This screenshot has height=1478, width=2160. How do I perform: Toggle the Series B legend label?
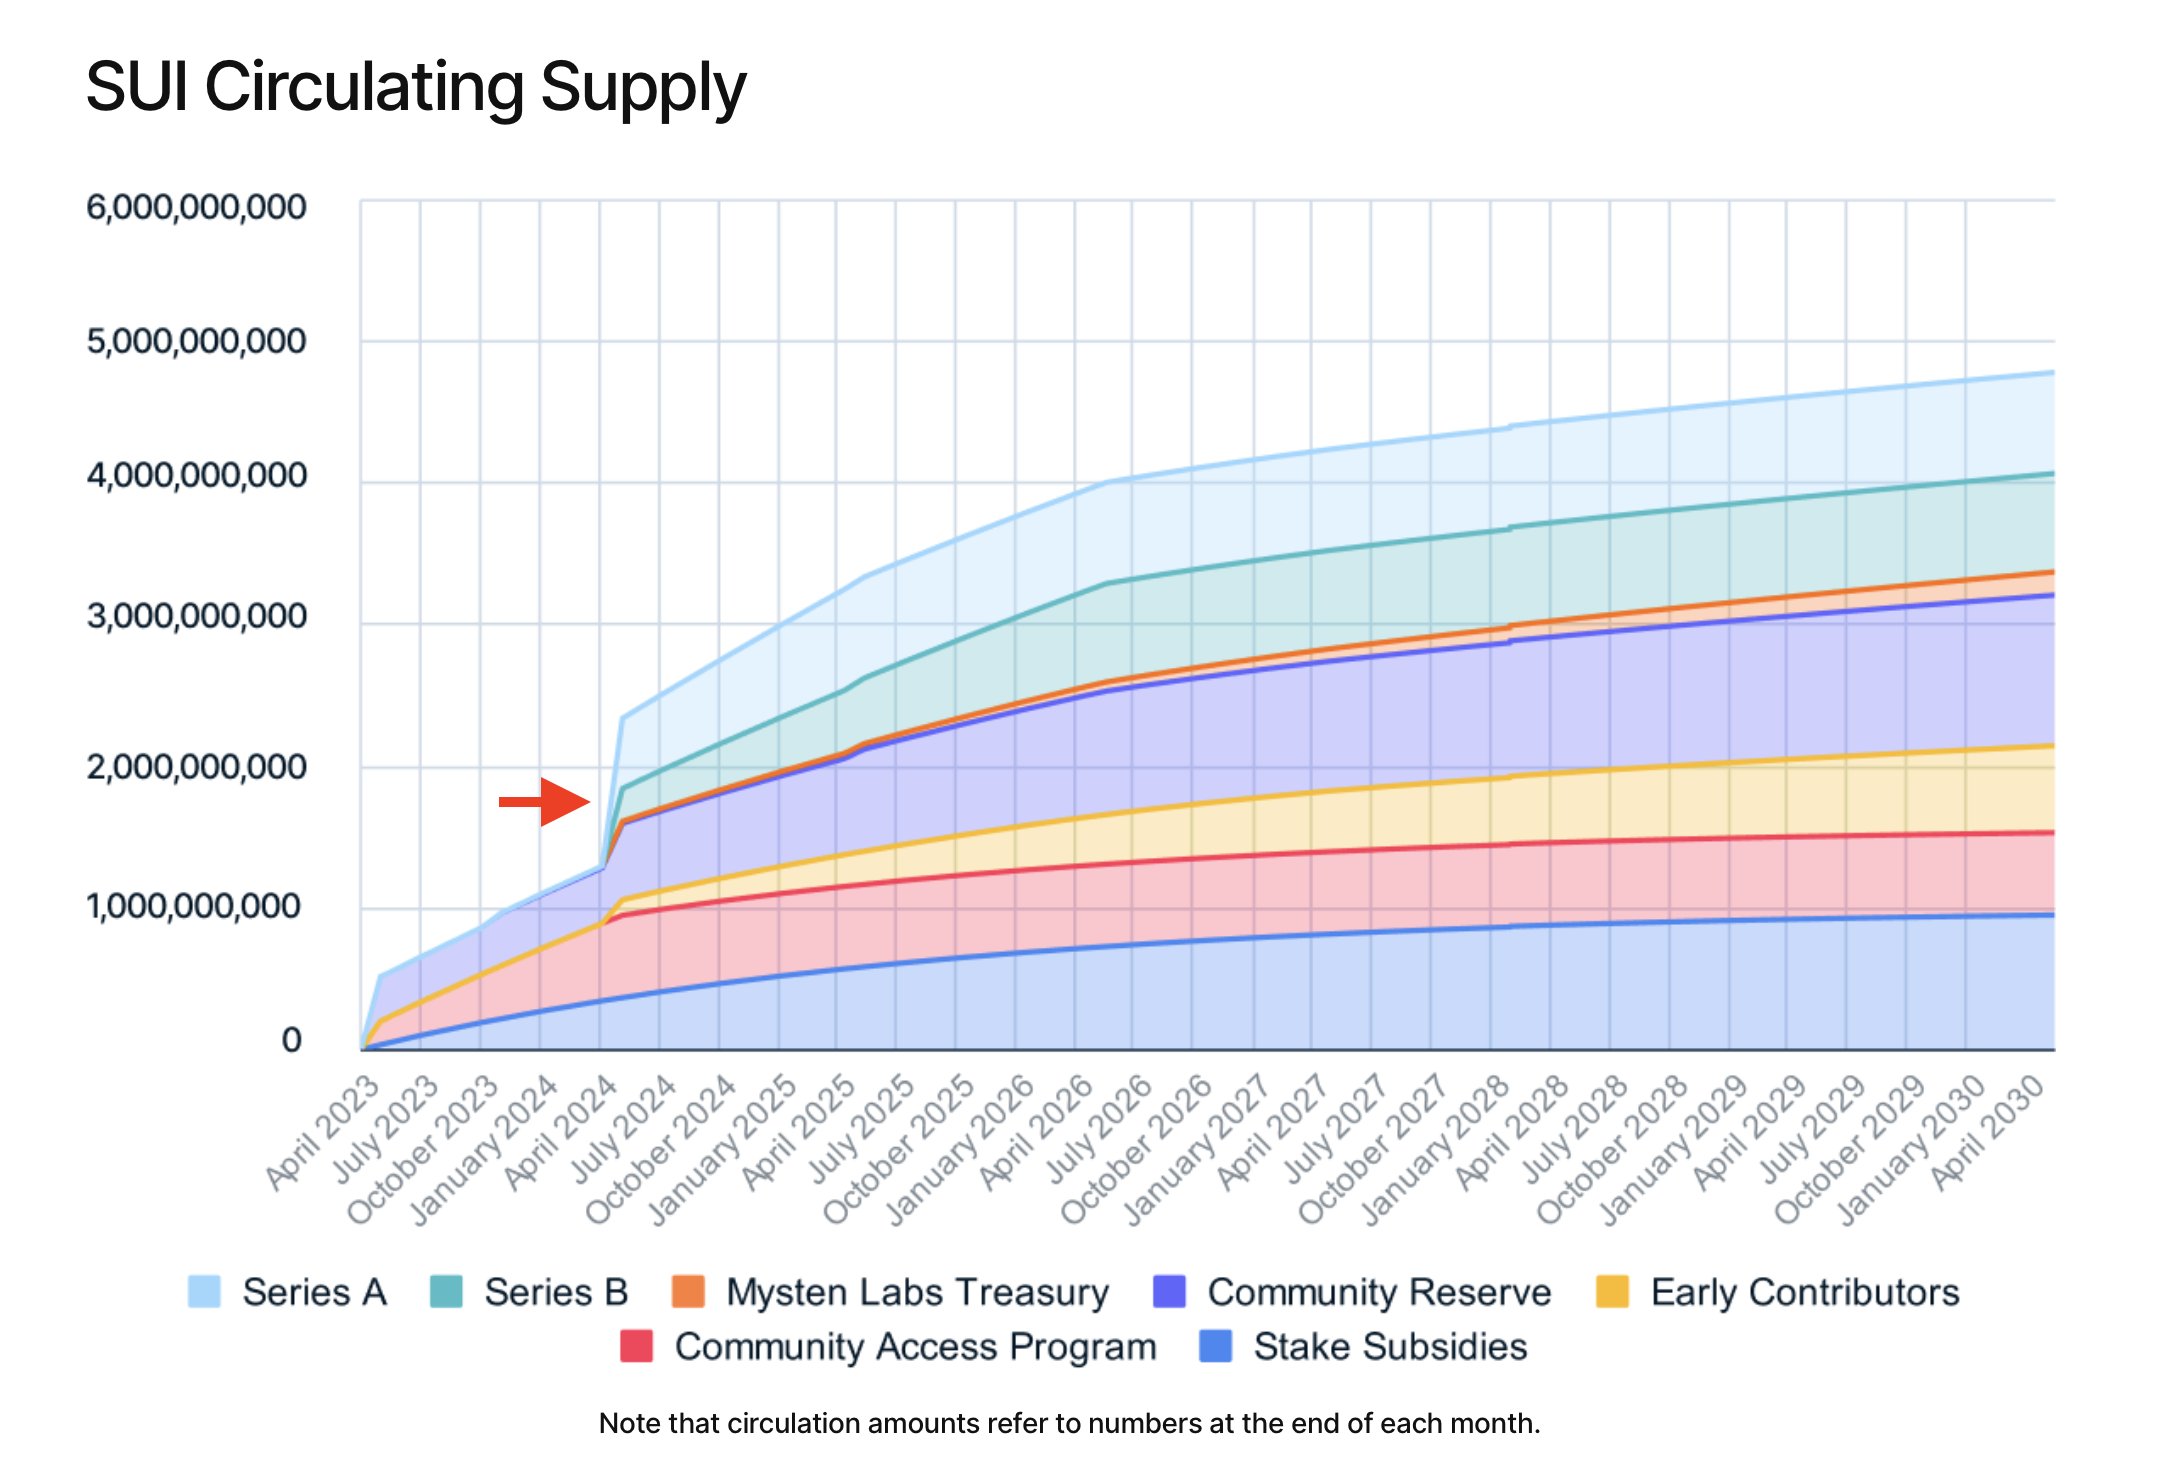(x=556, y=1292)
